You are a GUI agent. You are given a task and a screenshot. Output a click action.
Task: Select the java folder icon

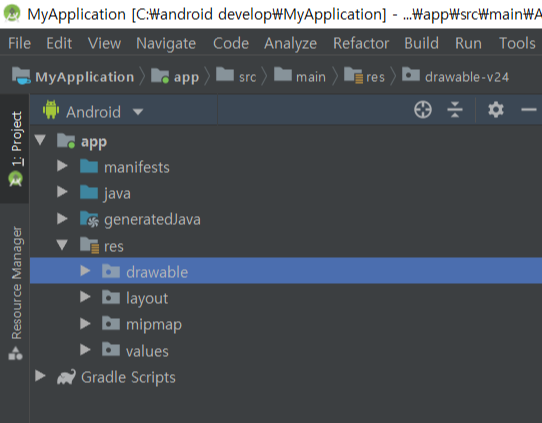coord(89,192)
